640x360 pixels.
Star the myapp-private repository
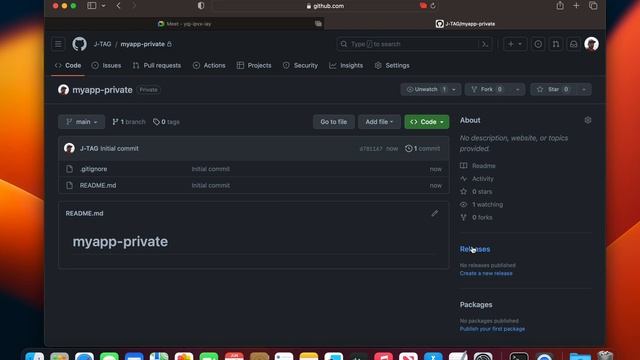click(553, 89)
